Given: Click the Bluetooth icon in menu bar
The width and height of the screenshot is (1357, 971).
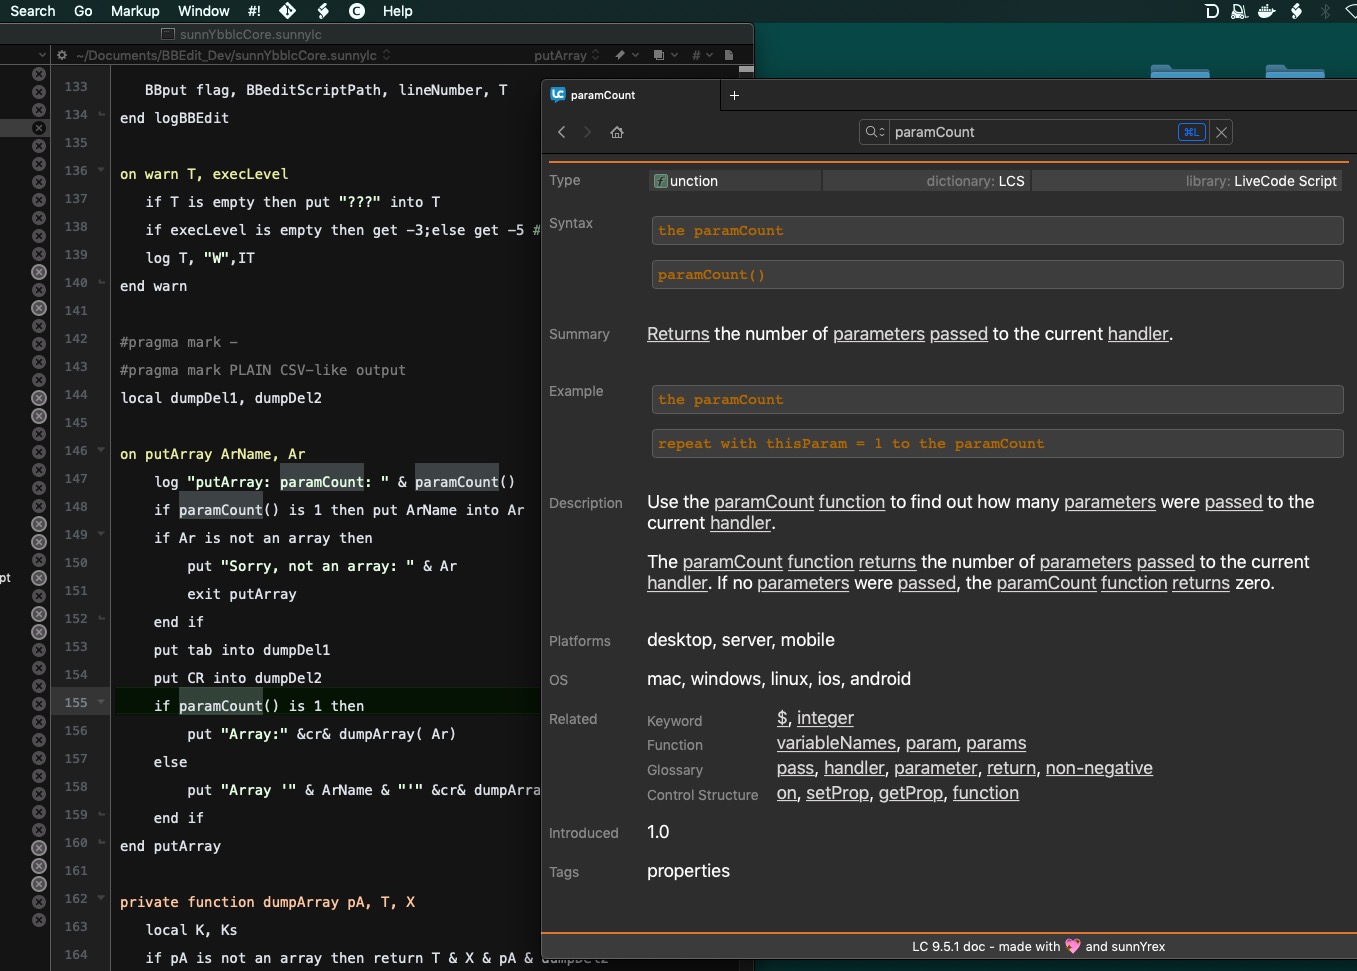Looking at the screenshot, I should coord(1326,11).
